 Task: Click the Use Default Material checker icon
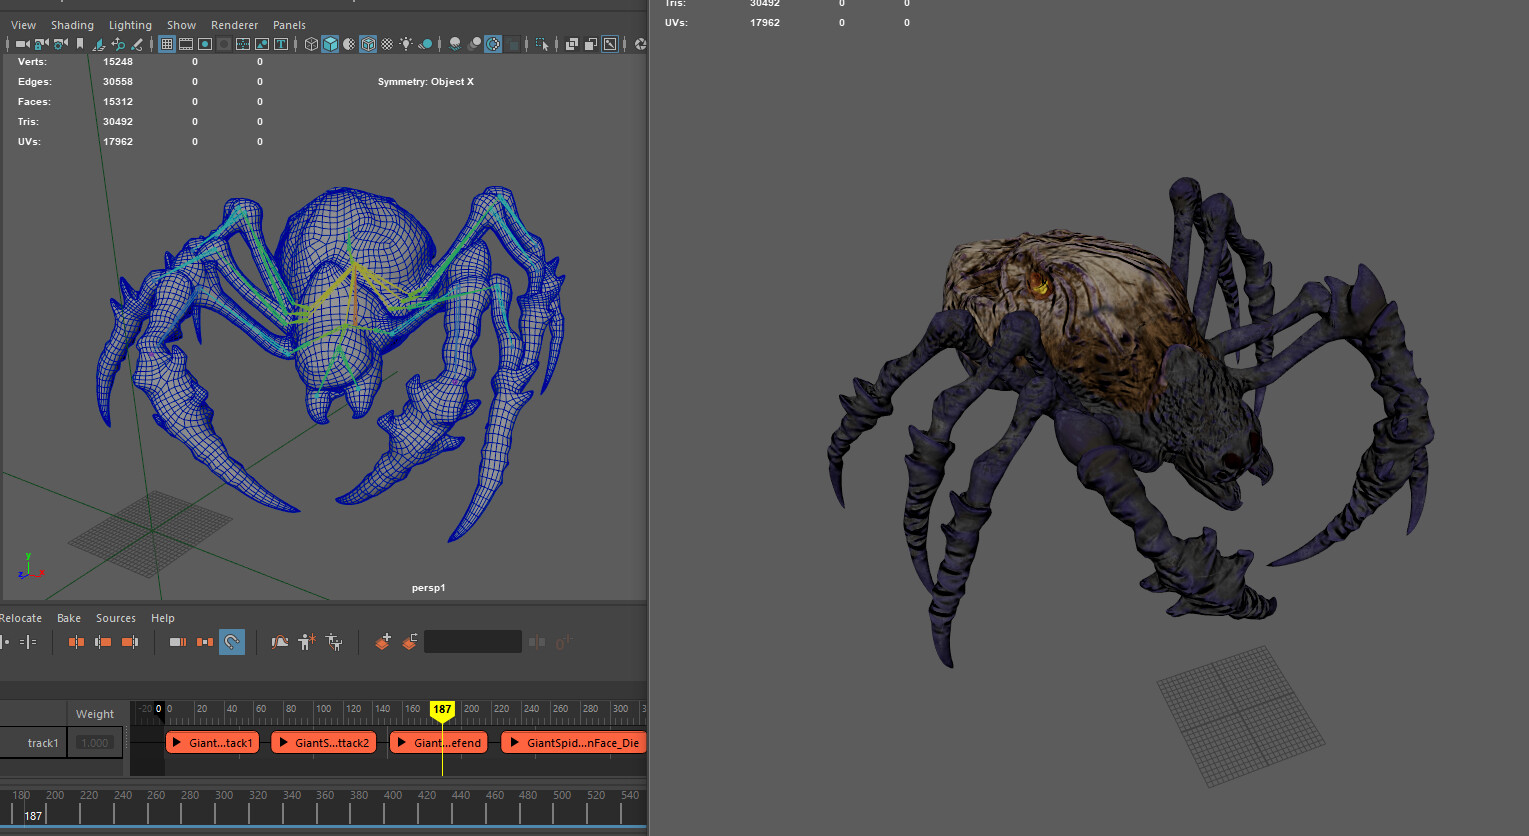pyautogui.click(x=385, y=44)
